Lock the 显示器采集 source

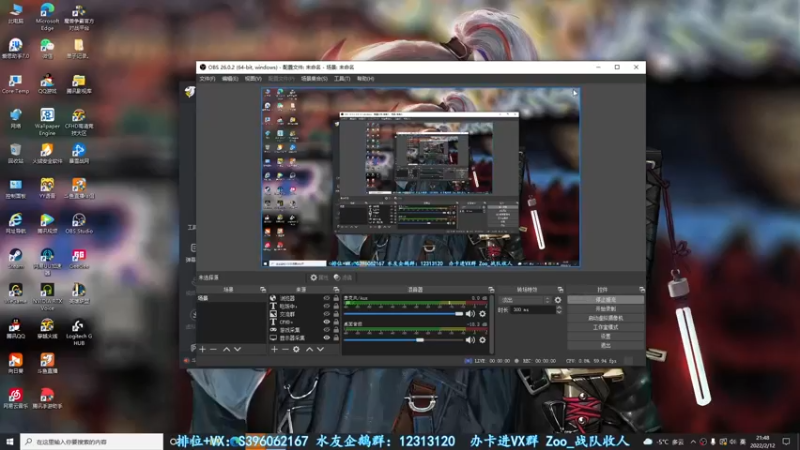tap(336, 338)
